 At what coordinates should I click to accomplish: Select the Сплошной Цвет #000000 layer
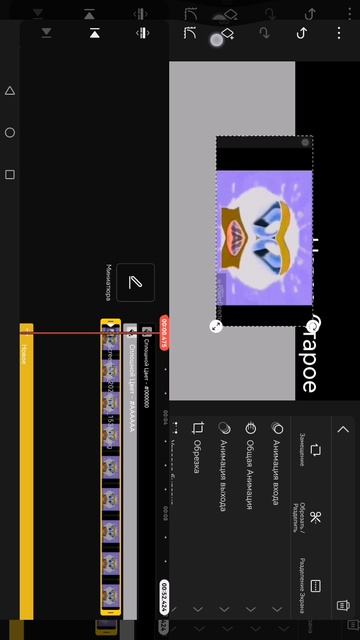click(x=146, y=472)
